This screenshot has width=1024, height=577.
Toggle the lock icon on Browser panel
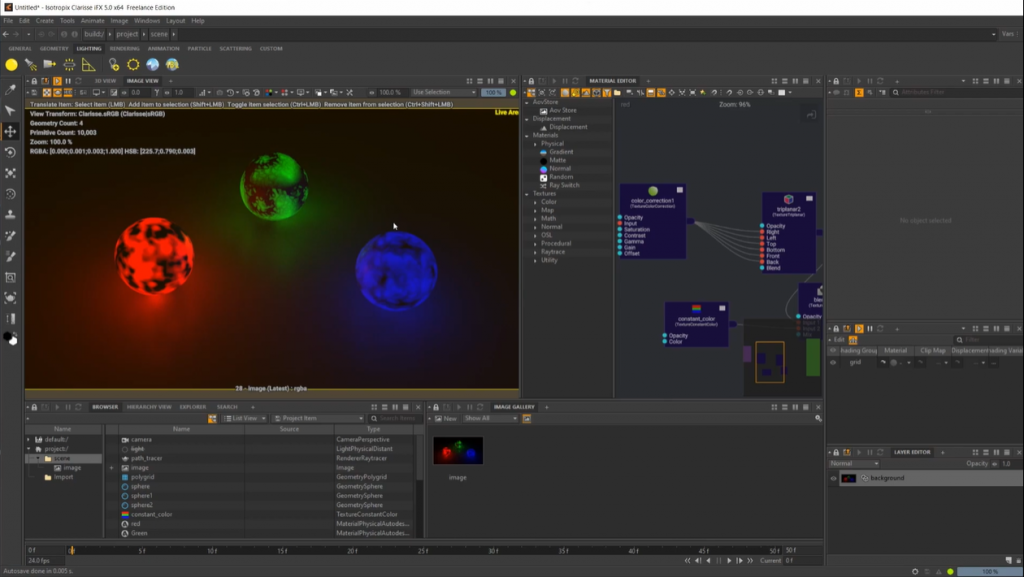point(34,407)
